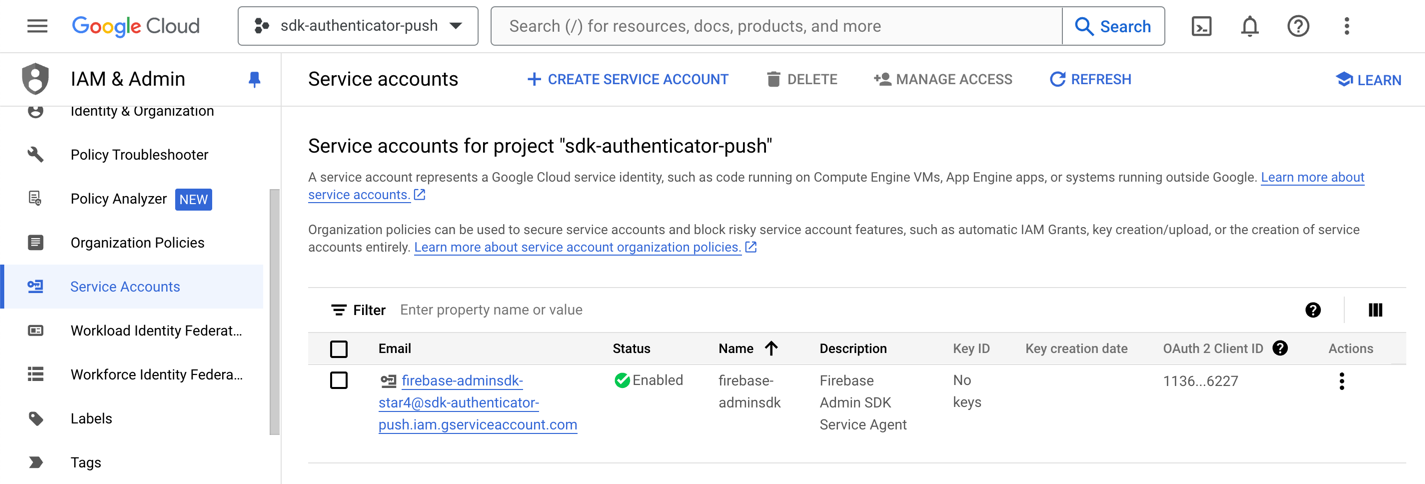
Task: Click the IAM & Admin shield icon
Action: point(36,79)
